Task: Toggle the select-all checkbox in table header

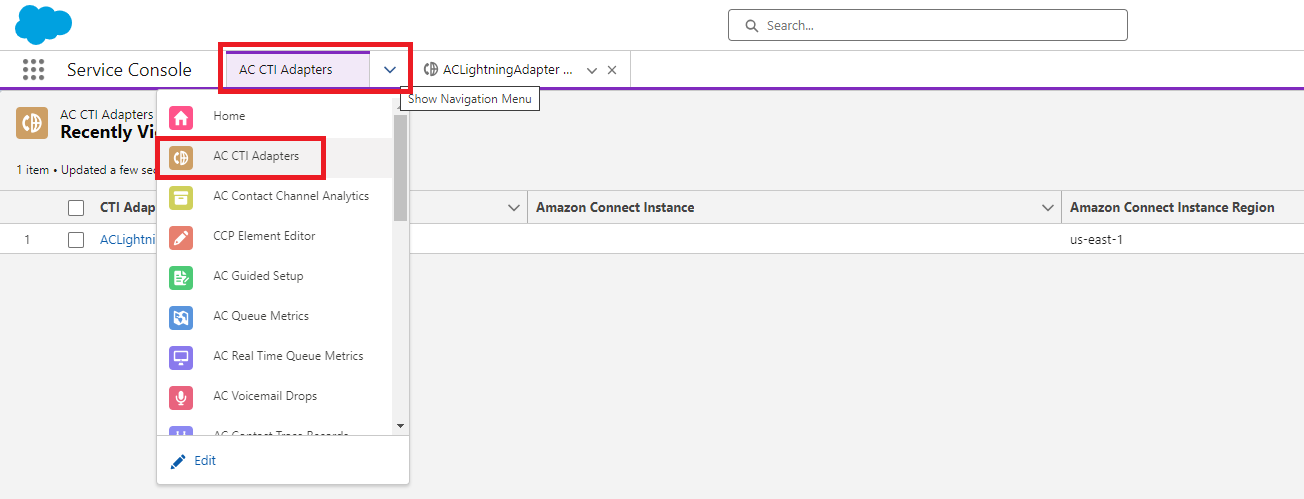Action: (76, 208)
